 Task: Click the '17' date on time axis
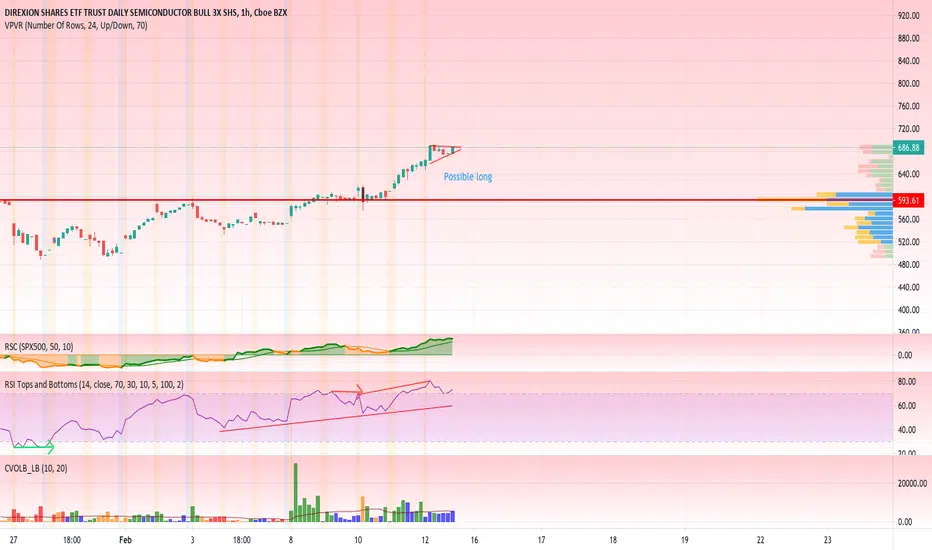[541, 540]
